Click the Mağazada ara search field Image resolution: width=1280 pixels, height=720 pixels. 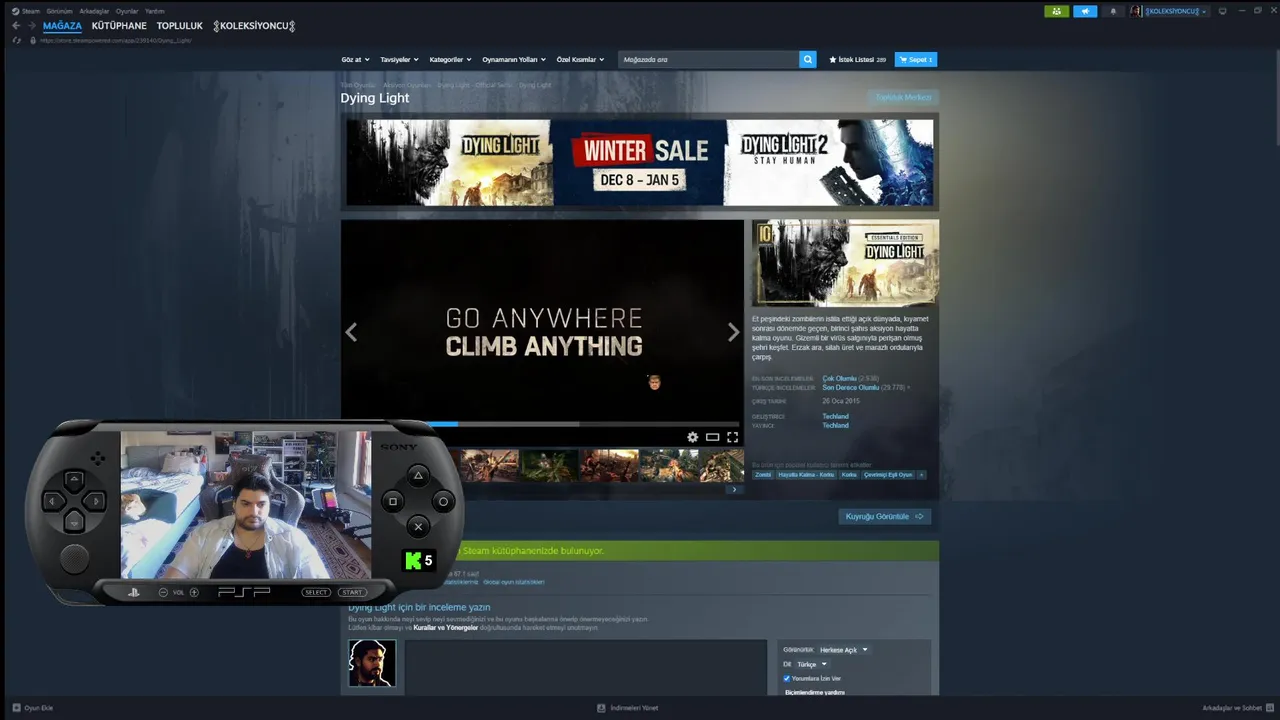708,59
